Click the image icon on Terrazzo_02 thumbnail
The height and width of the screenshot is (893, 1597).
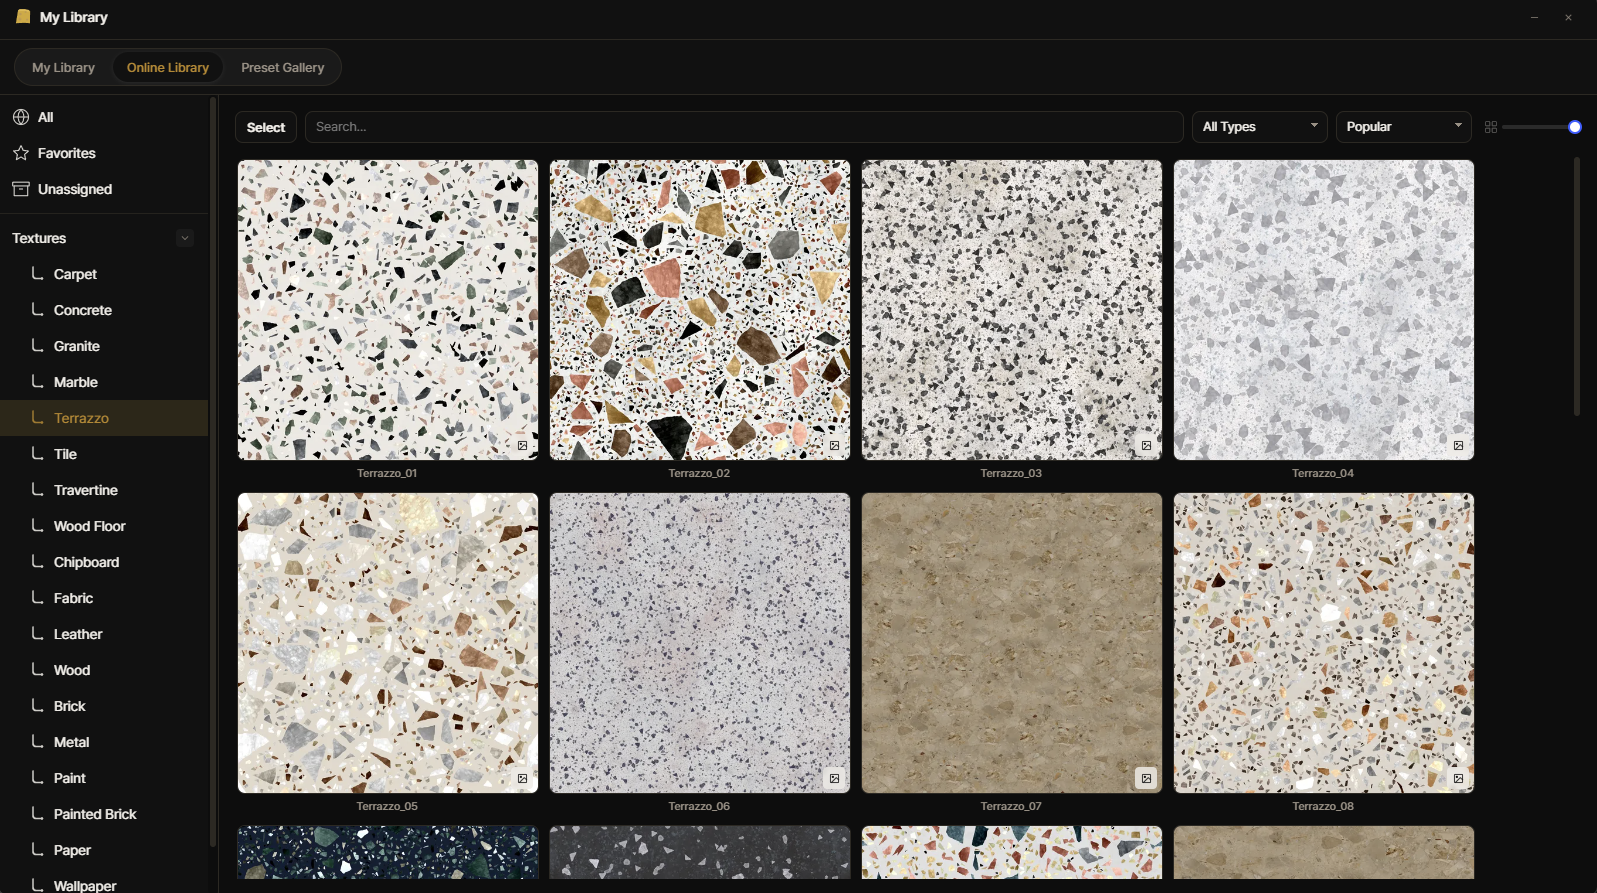834,445
